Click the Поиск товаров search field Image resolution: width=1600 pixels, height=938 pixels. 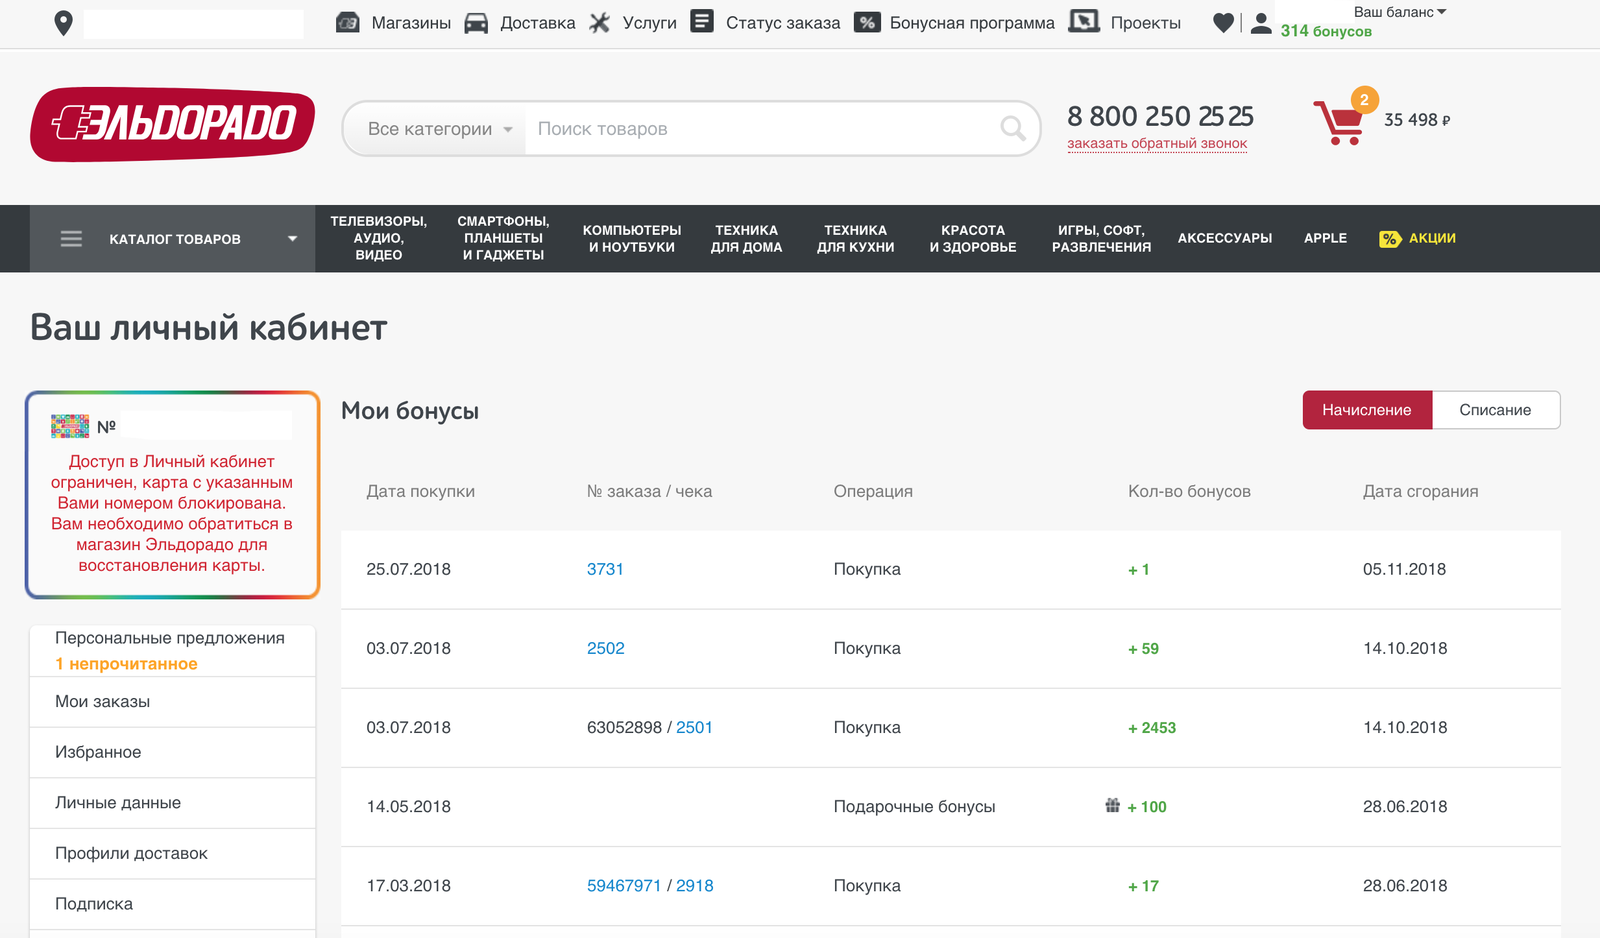tap(760, 129)
